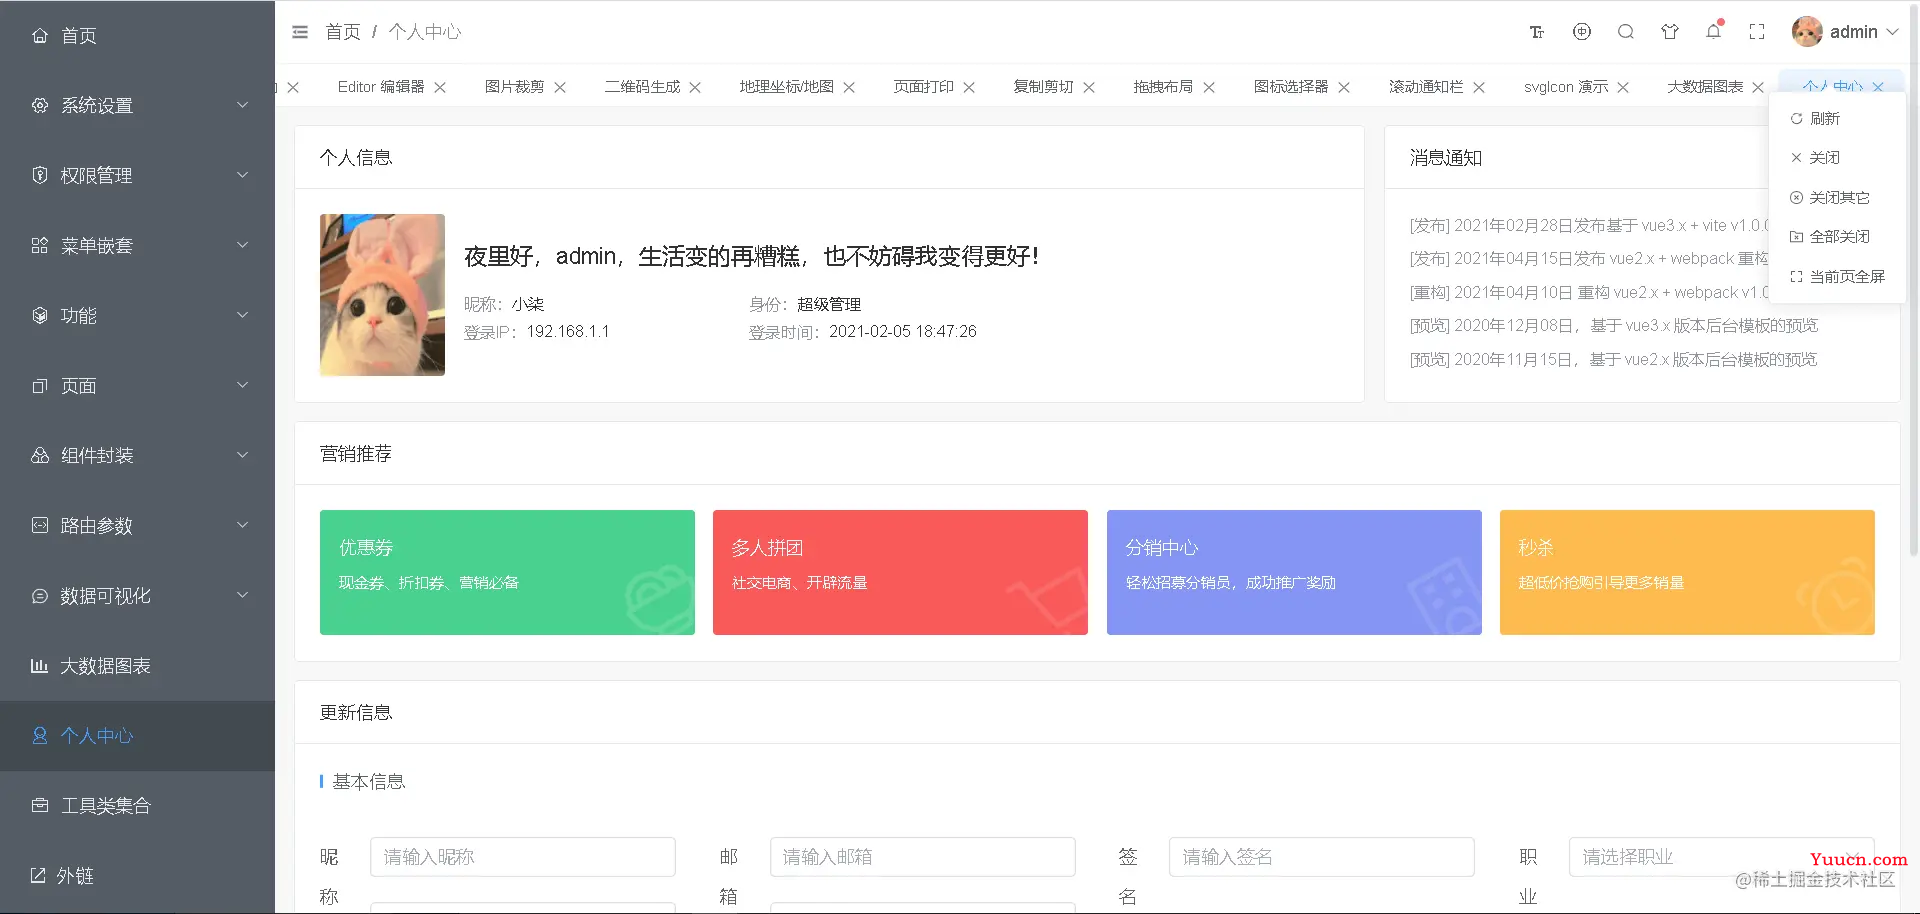Screen dimensions: 1920x914
Task: Open the 分销中心 purple card
Action: coord(1294,572)
